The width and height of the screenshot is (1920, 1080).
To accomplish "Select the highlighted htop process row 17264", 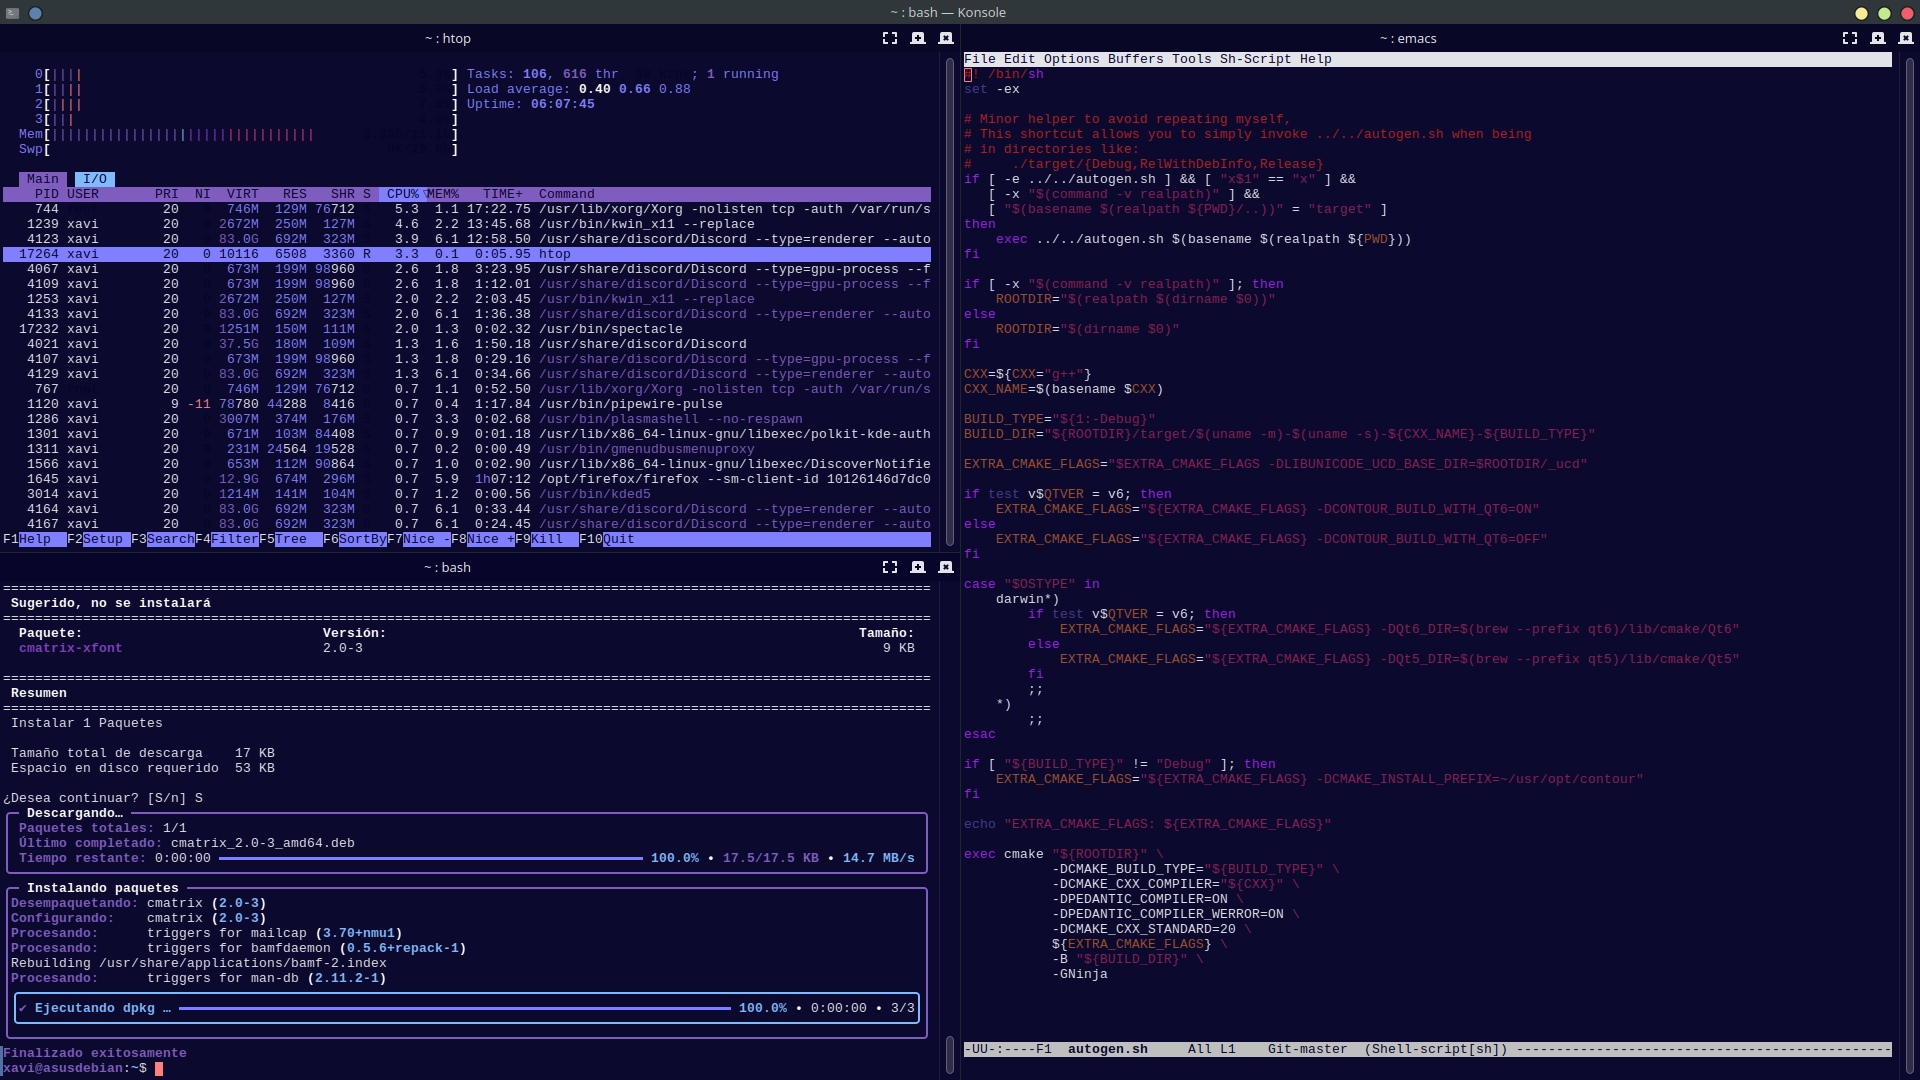I will click(467, 254).
